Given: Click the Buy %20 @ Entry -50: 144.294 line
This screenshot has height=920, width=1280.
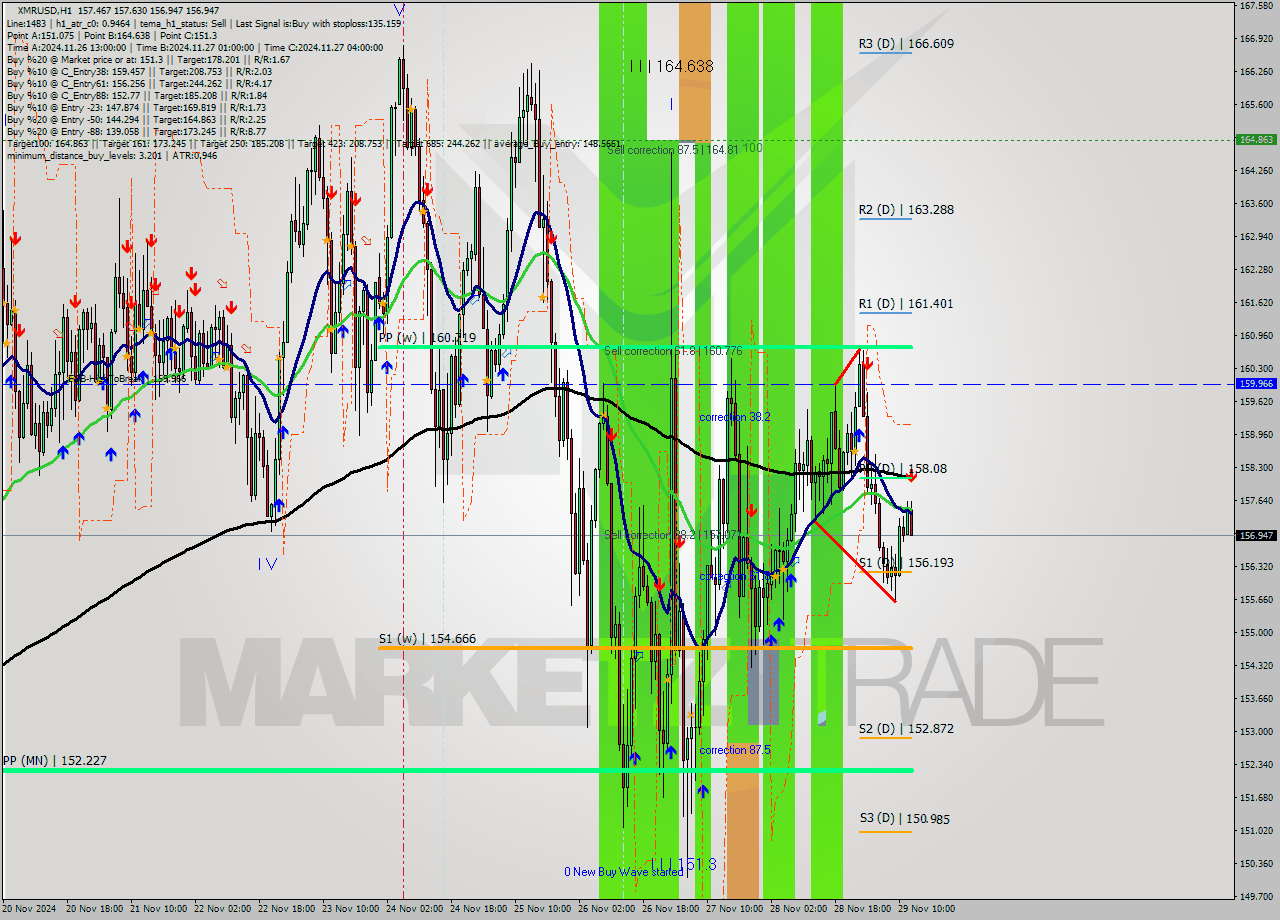Looking at the screenshot, I should coord(136,119).
